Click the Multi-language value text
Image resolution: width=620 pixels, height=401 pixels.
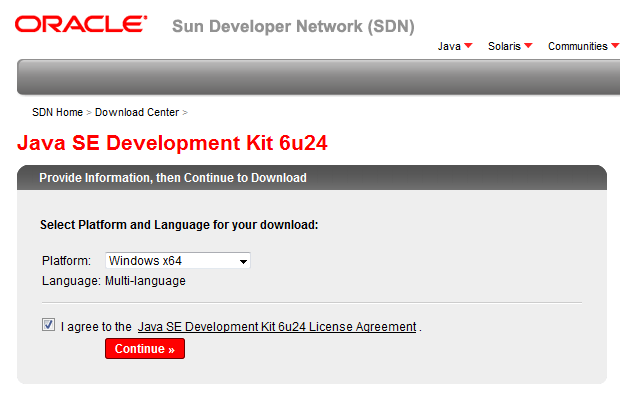coord(145,281)
